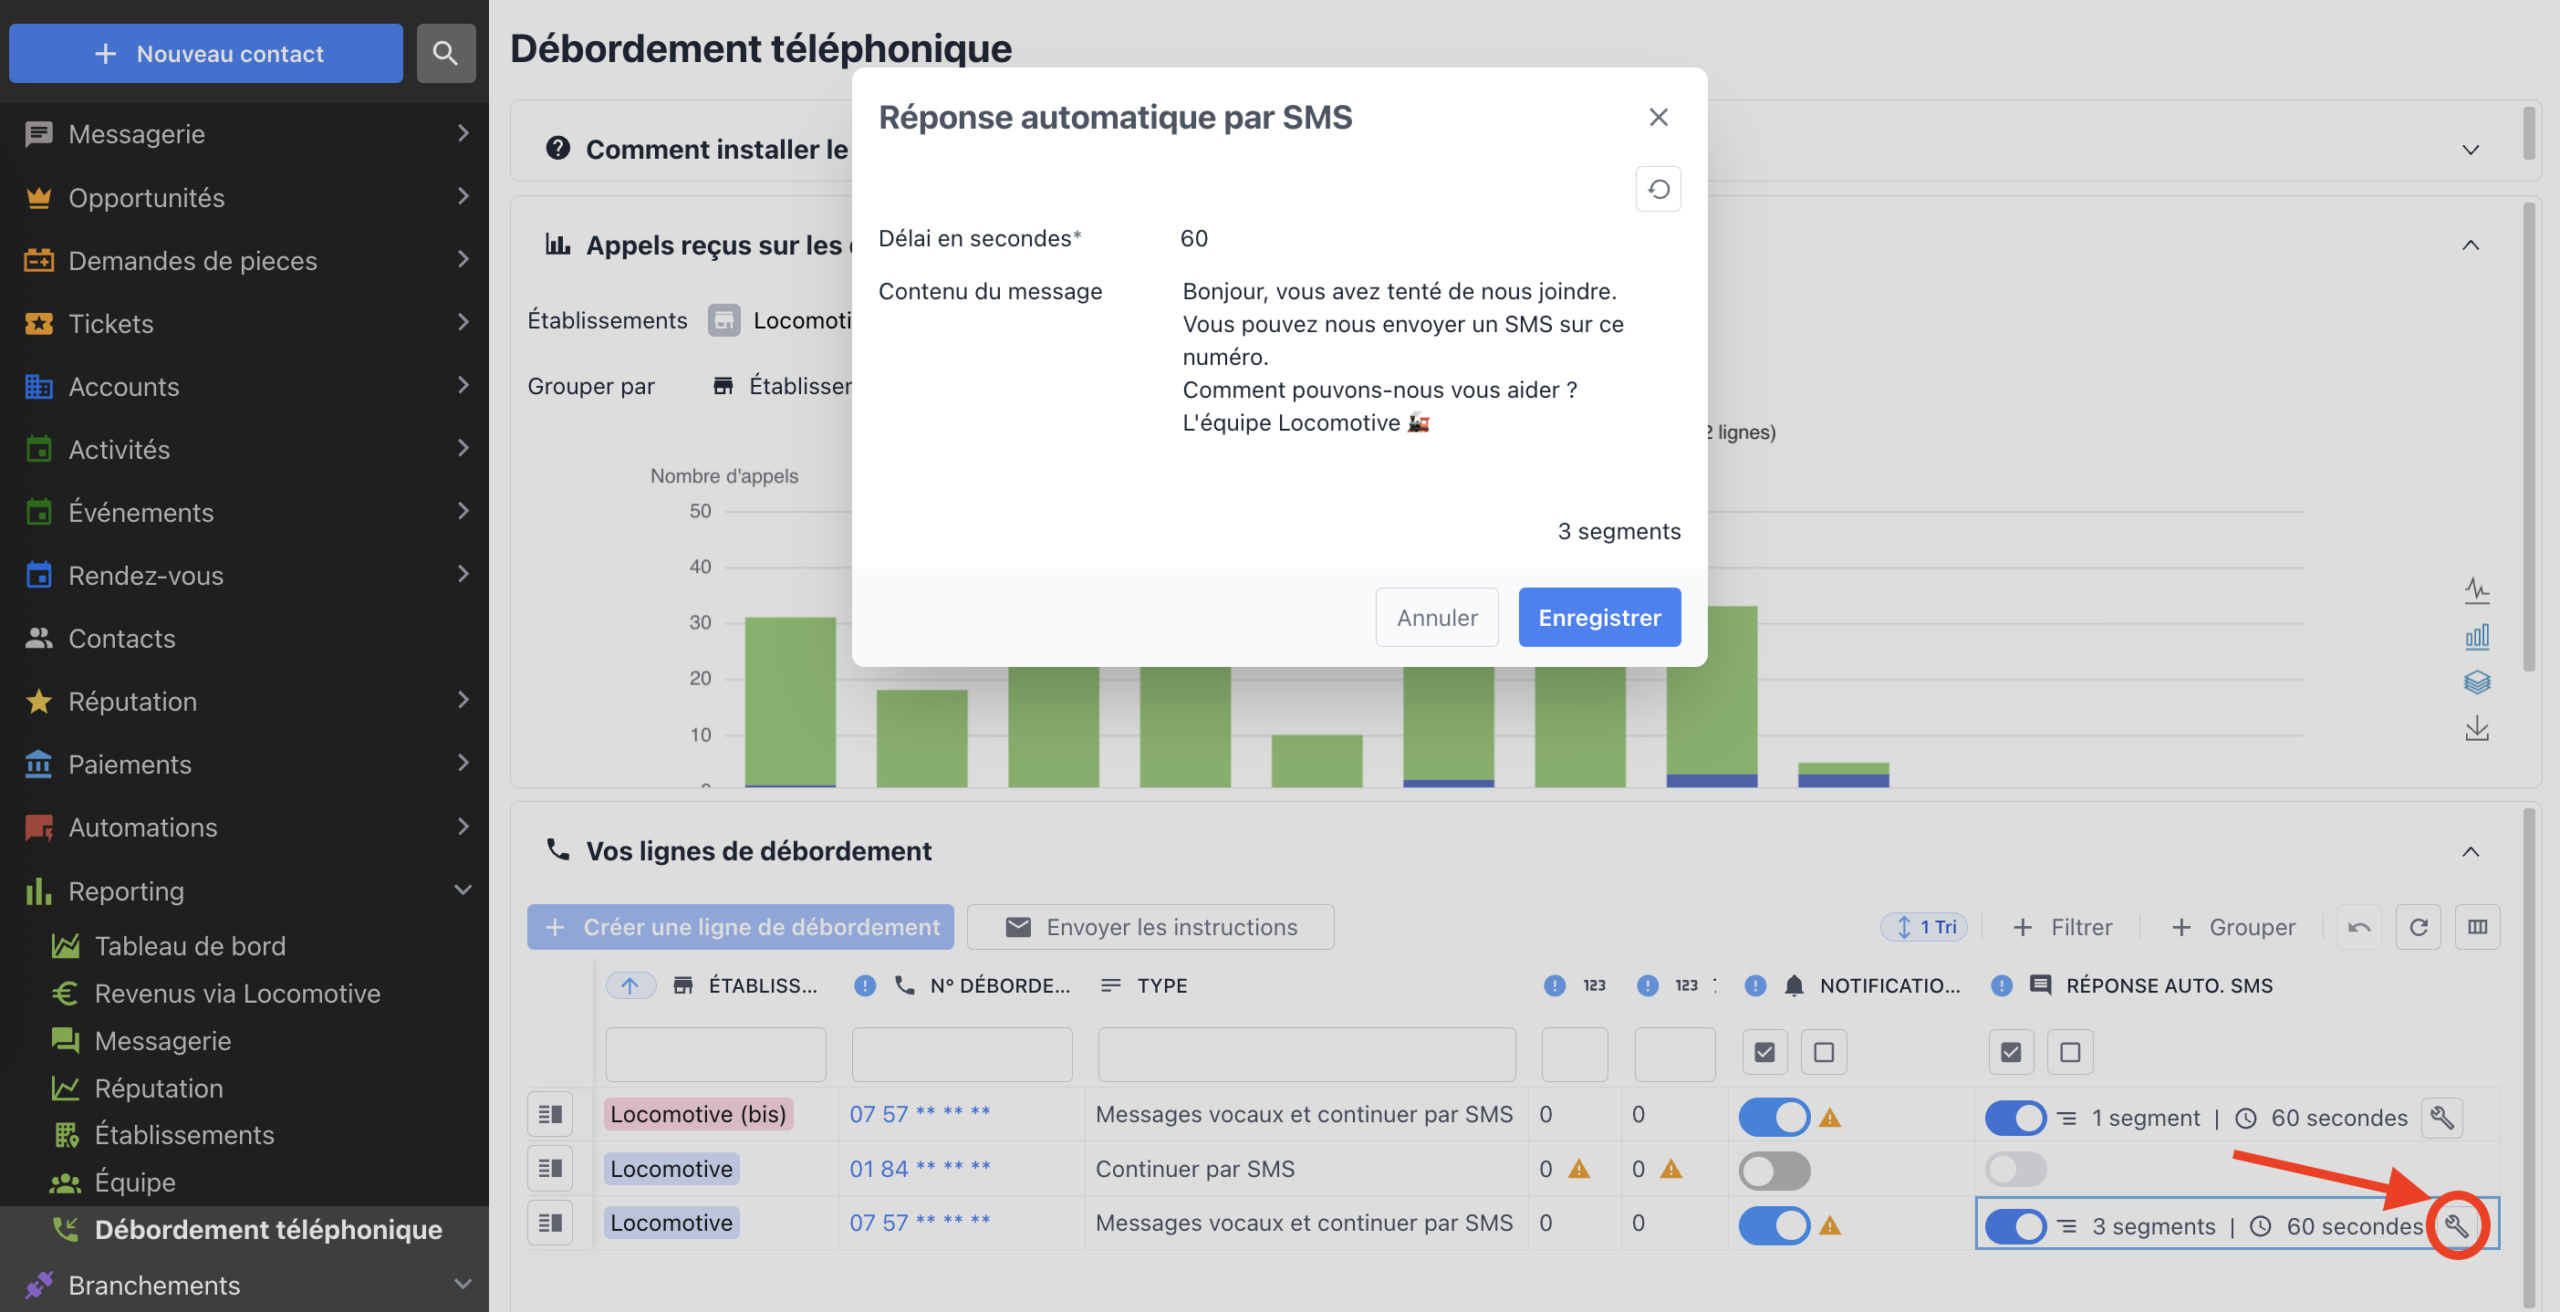Click the stacked layers chart icon
This screenshot has height=1312, width=2560.
click(2476, 682)
